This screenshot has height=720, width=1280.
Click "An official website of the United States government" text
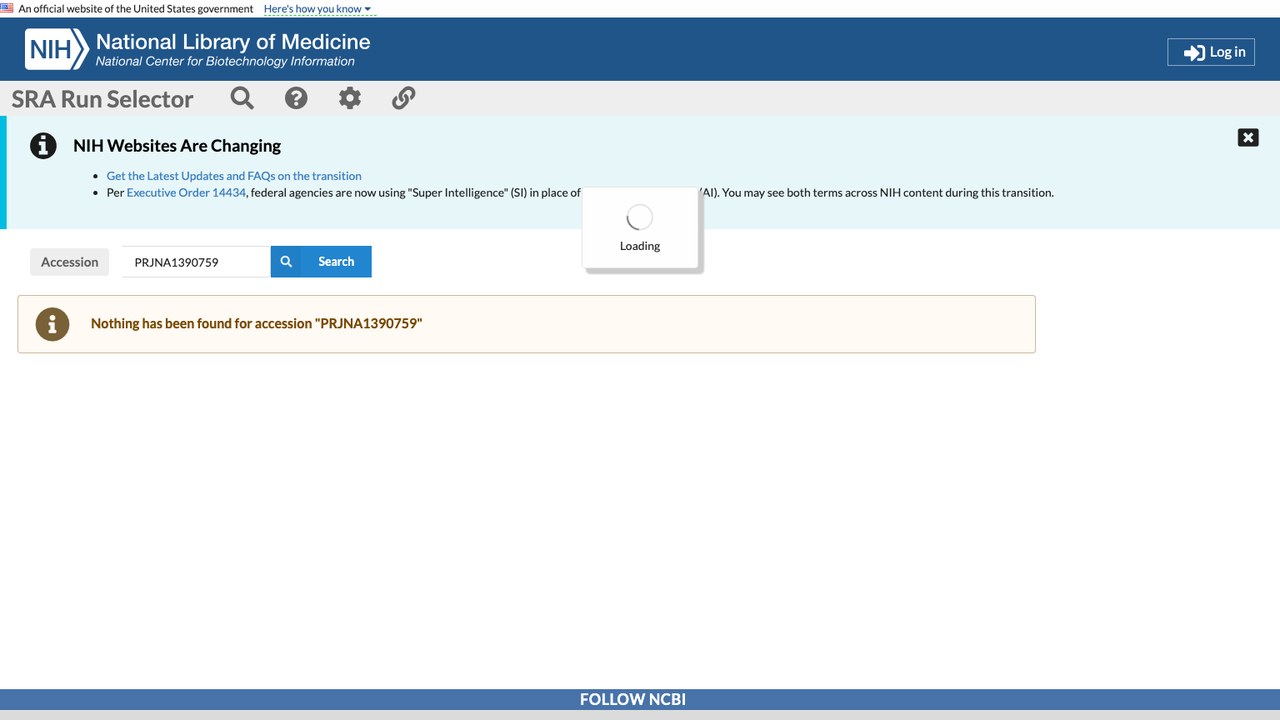(136, 9)
